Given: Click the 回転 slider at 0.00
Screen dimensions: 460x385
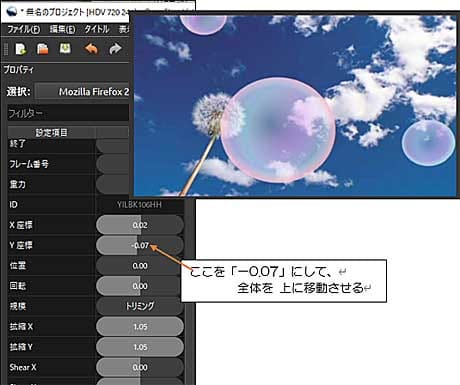Looking at the screenshot, I should click(x=140, y=286).
